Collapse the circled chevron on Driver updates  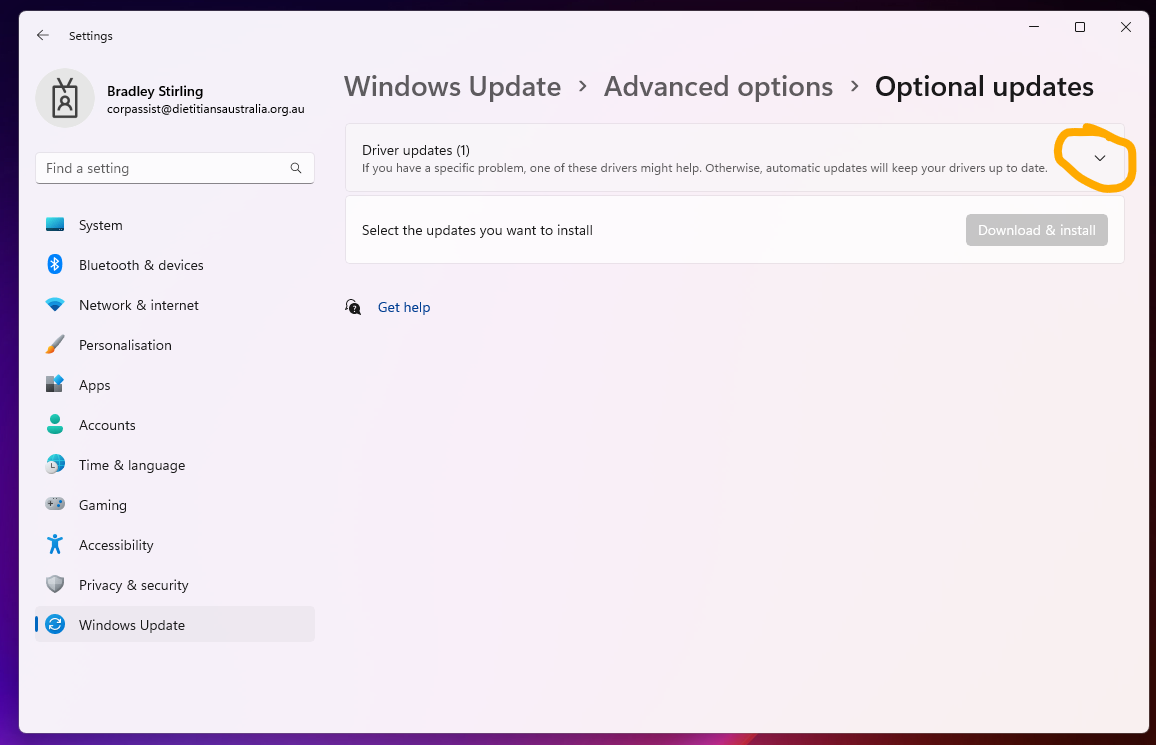1100,158
